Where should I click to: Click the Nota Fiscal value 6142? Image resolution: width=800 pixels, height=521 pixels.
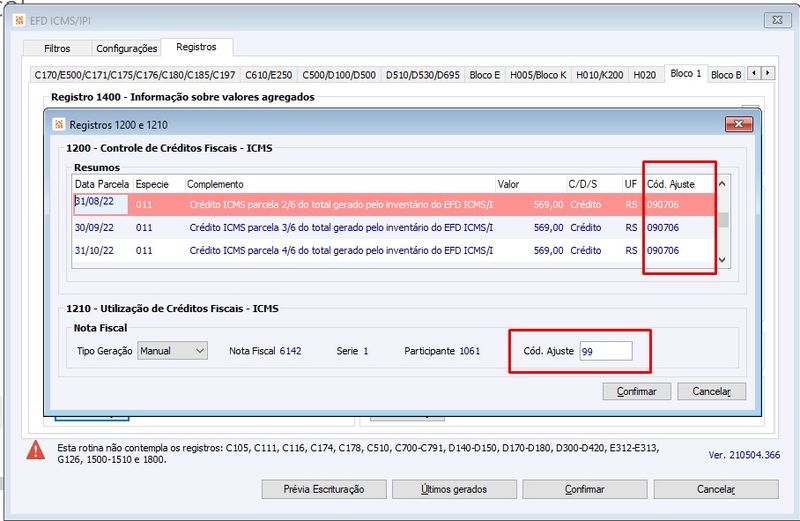pos(290,351)
